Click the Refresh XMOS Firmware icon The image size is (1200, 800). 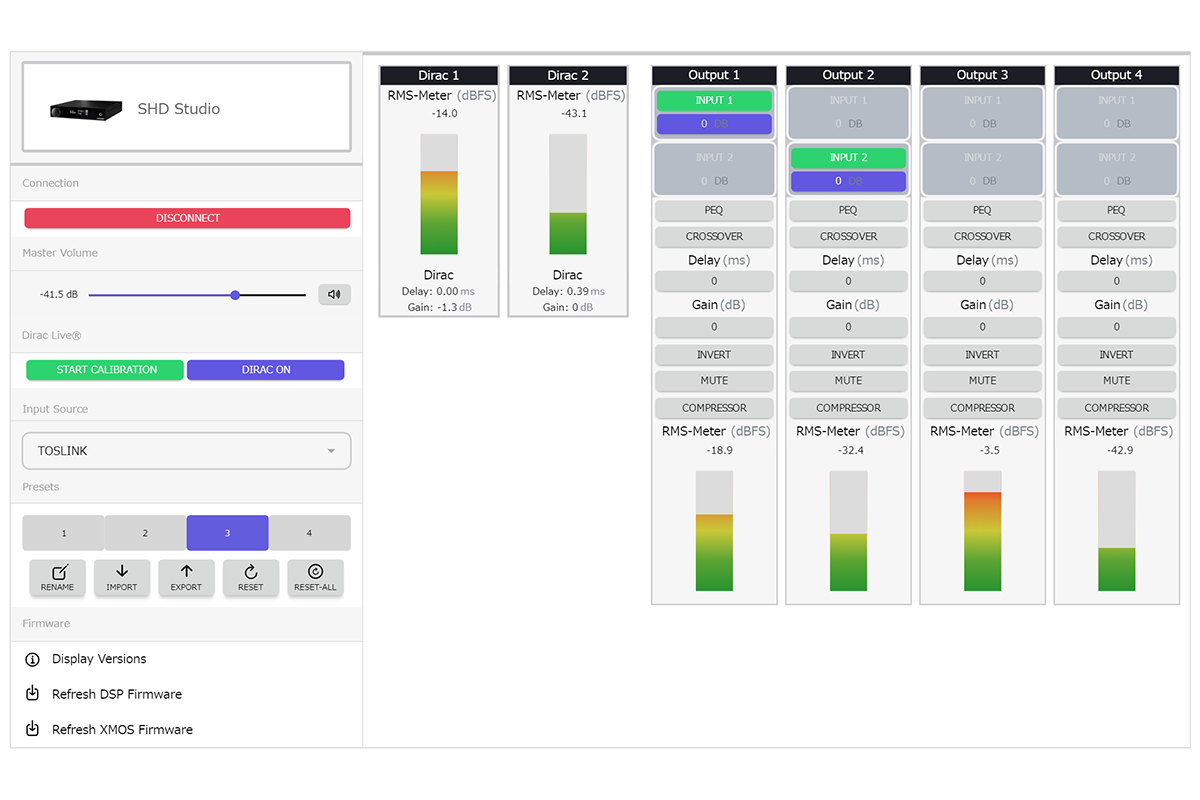pos(32,729)
